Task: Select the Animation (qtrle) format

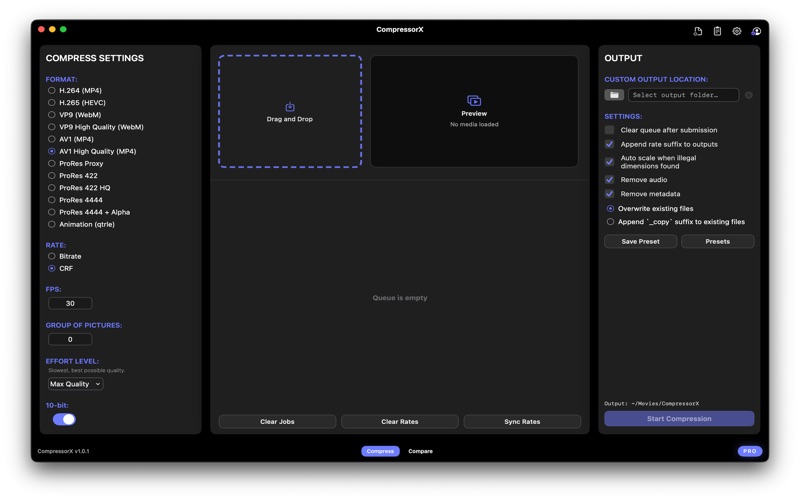Action: click(x=81, y=224)
